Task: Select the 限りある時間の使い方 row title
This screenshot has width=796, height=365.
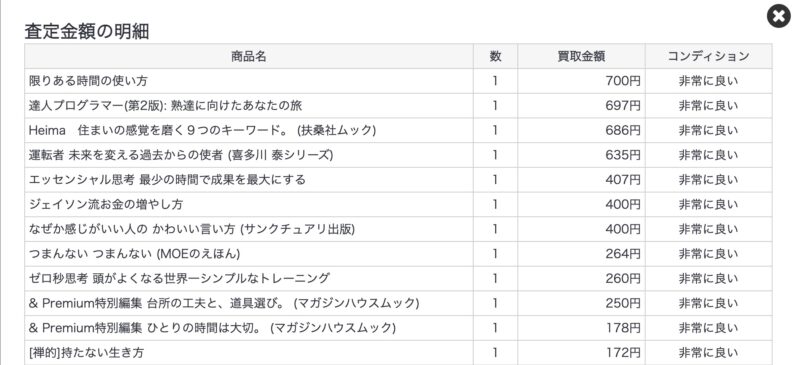Action: [x=88, y=81]
